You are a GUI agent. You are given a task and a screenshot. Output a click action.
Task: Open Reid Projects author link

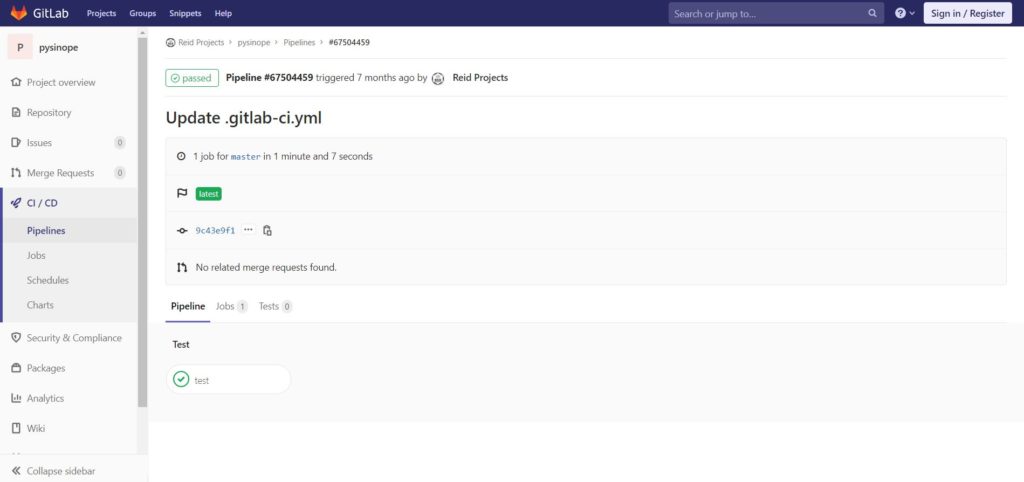[480, 78]
